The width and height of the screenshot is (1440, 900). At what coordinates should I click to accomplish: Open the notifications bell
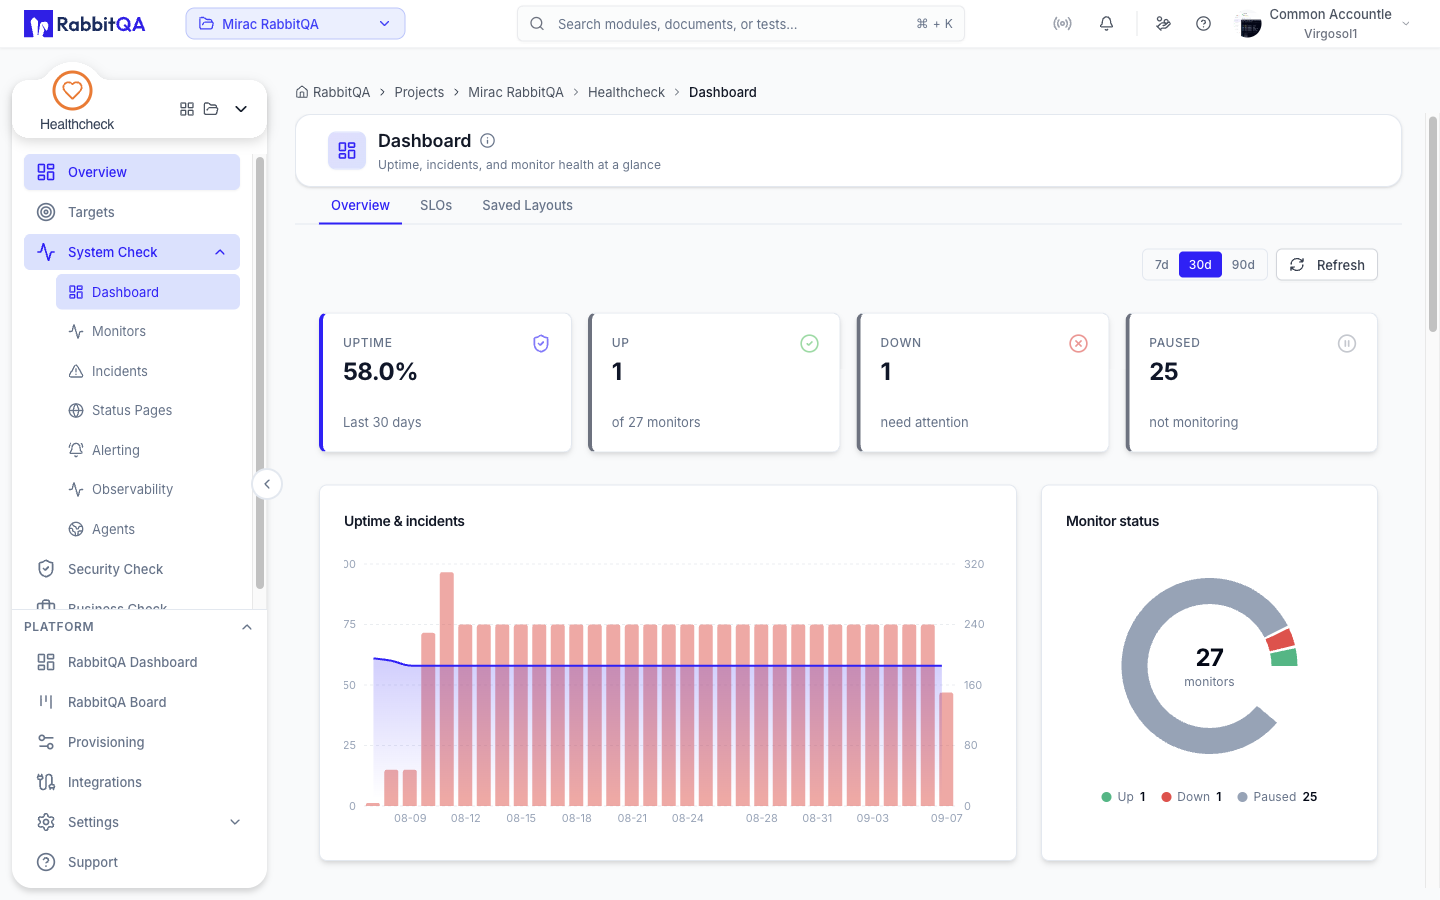pyautogui.click(x=1106, y=24)
